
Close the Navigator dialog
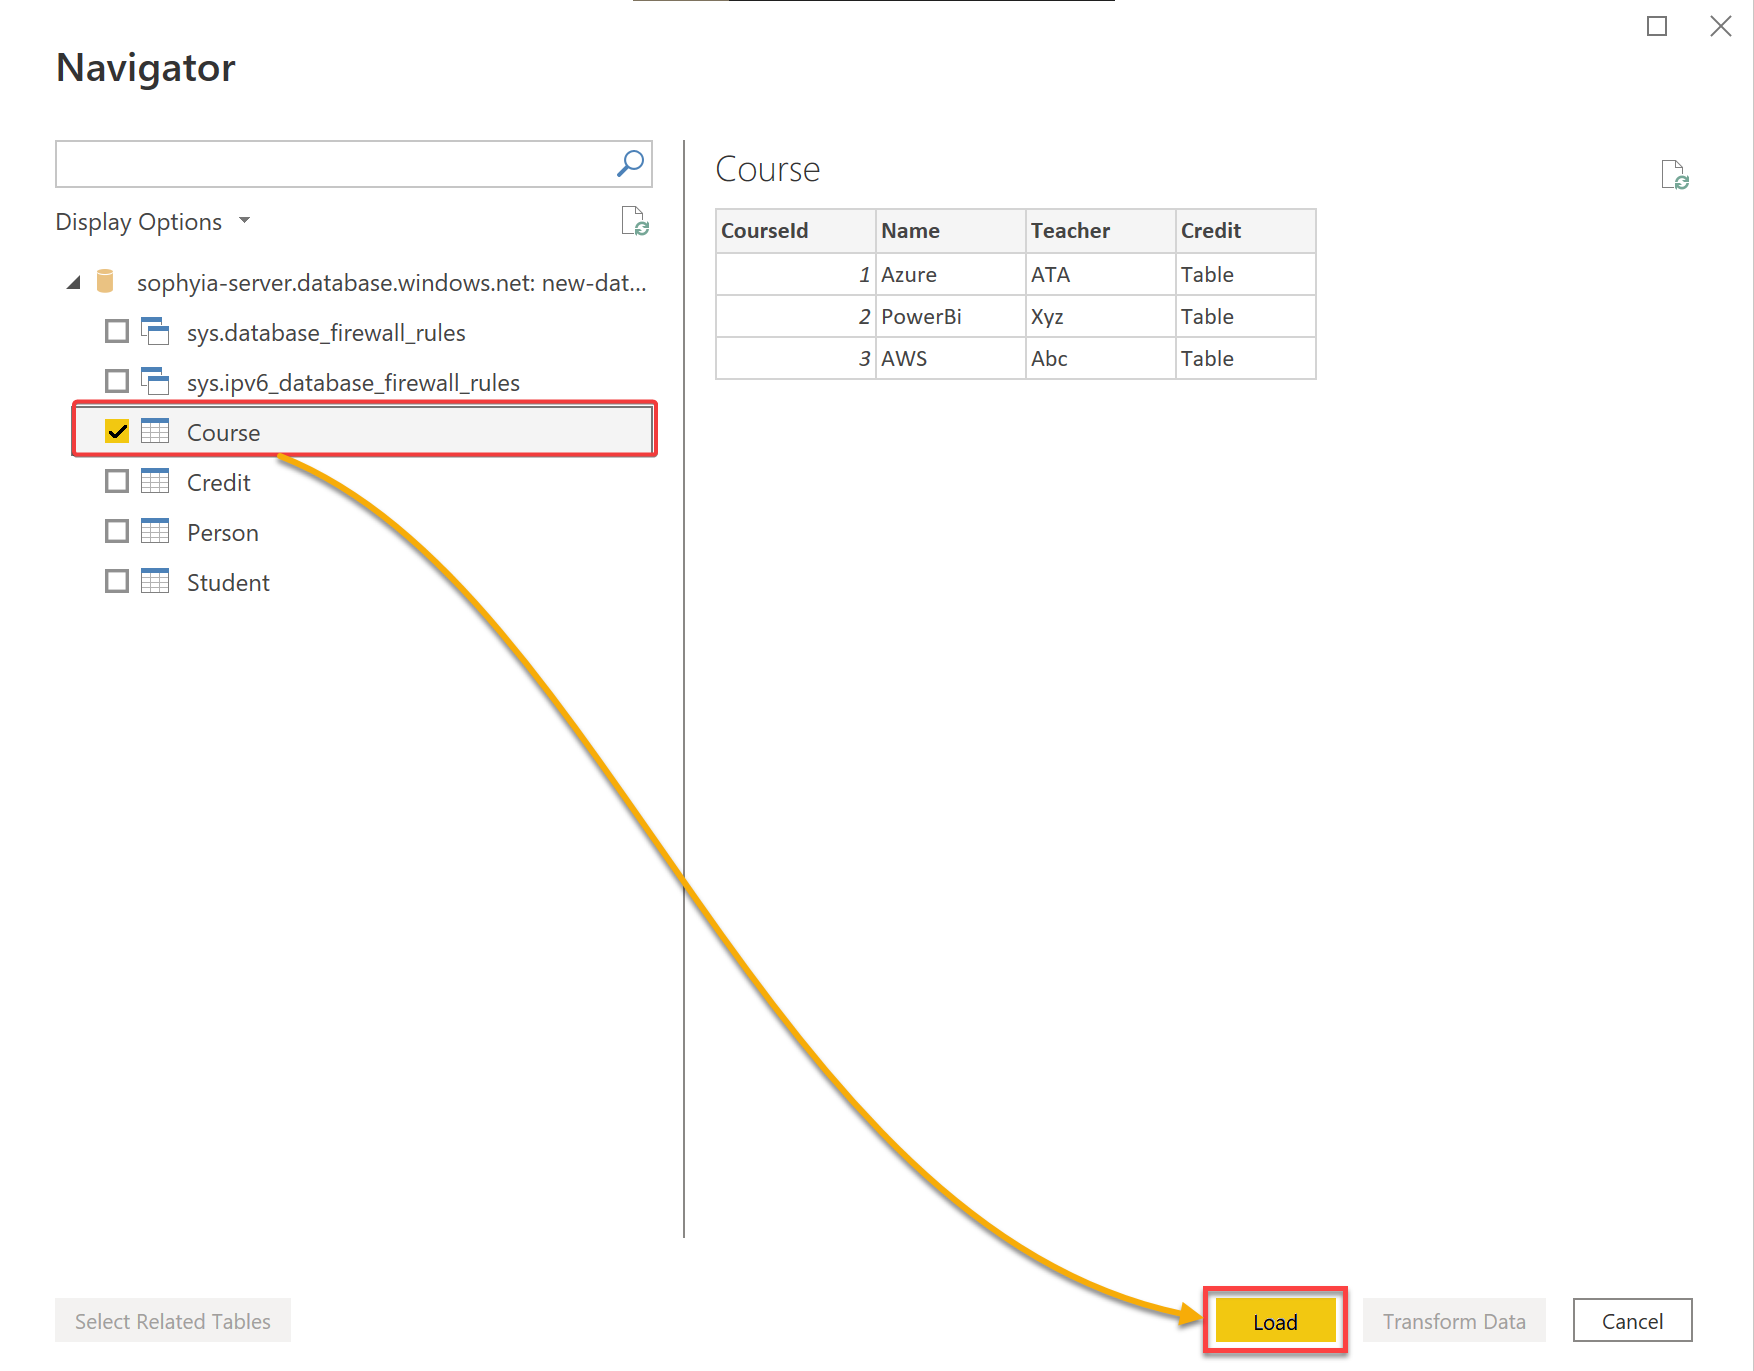coord(1721,26)
